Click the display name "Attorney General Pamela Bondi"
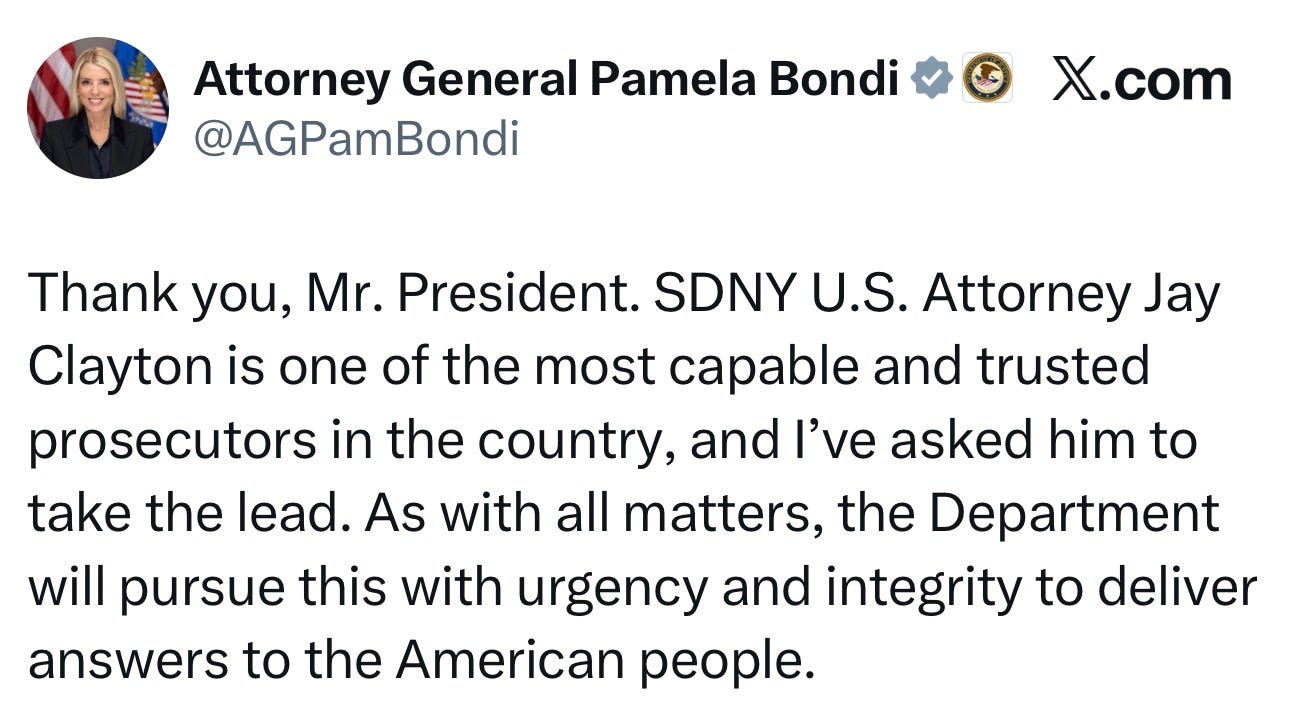 click(546, 79)
